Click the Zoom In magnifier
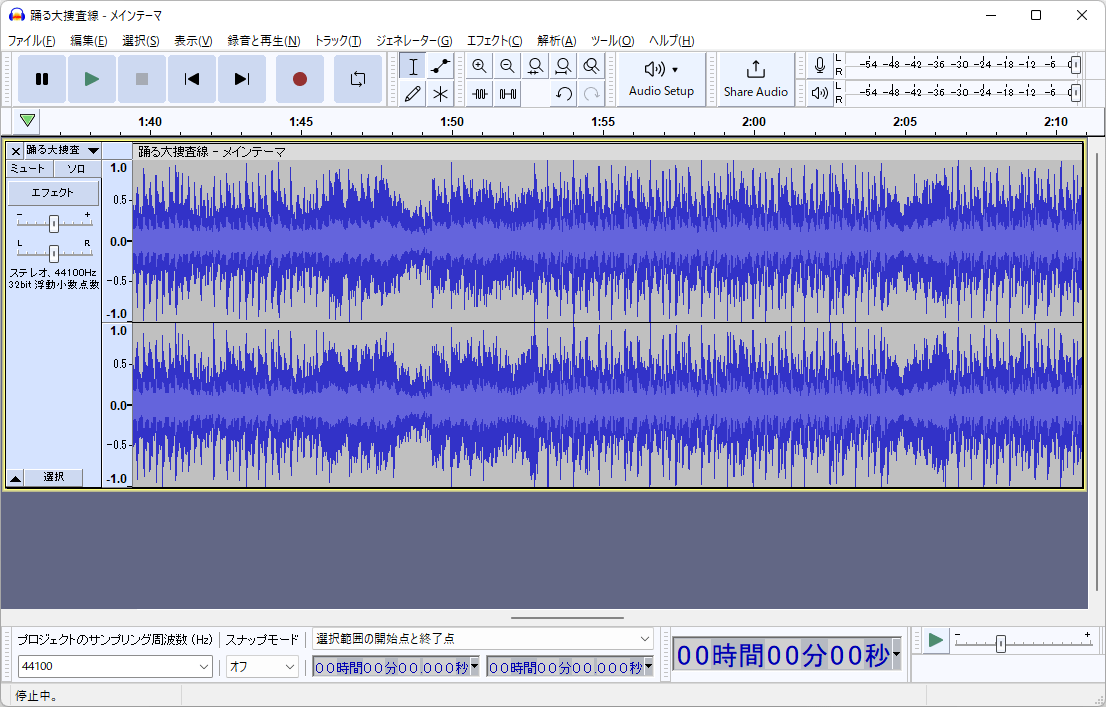Image resolution: width=1106 pixels, height=707 pixels. point(479,66)
